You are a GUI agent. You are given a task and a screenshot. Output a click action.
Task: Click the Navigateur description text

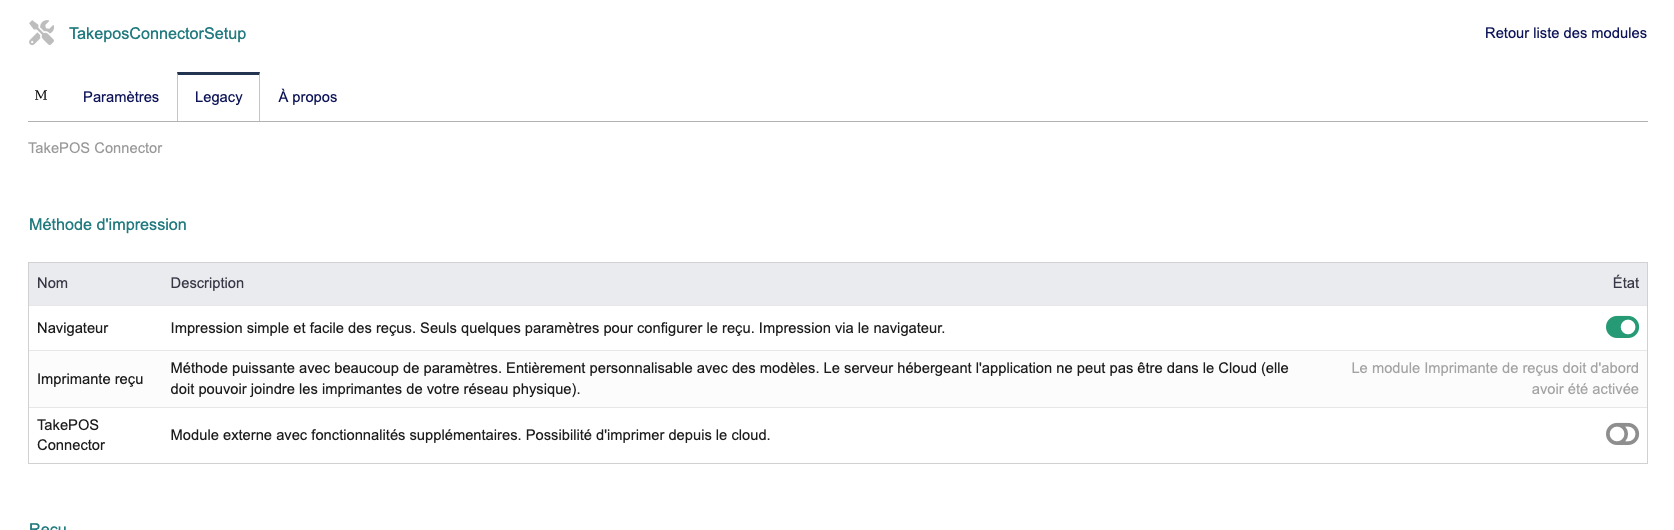click(557, 328)
